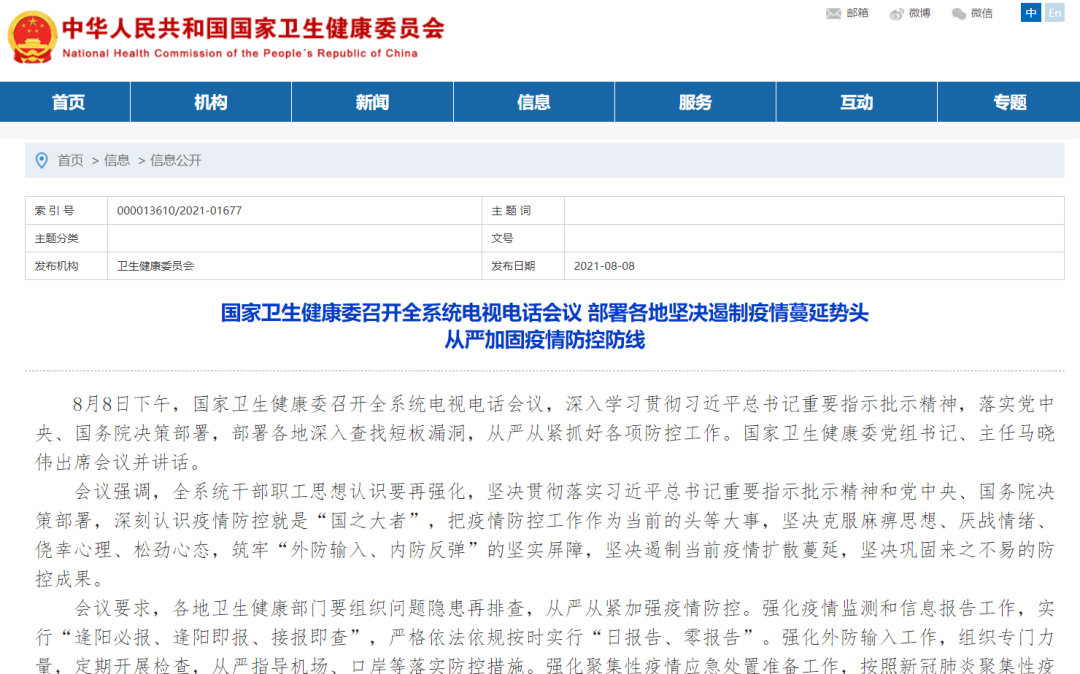Click the 邮箱 text link
The width and height of the screenshot is (1080, 674).
tap(858, 13)
